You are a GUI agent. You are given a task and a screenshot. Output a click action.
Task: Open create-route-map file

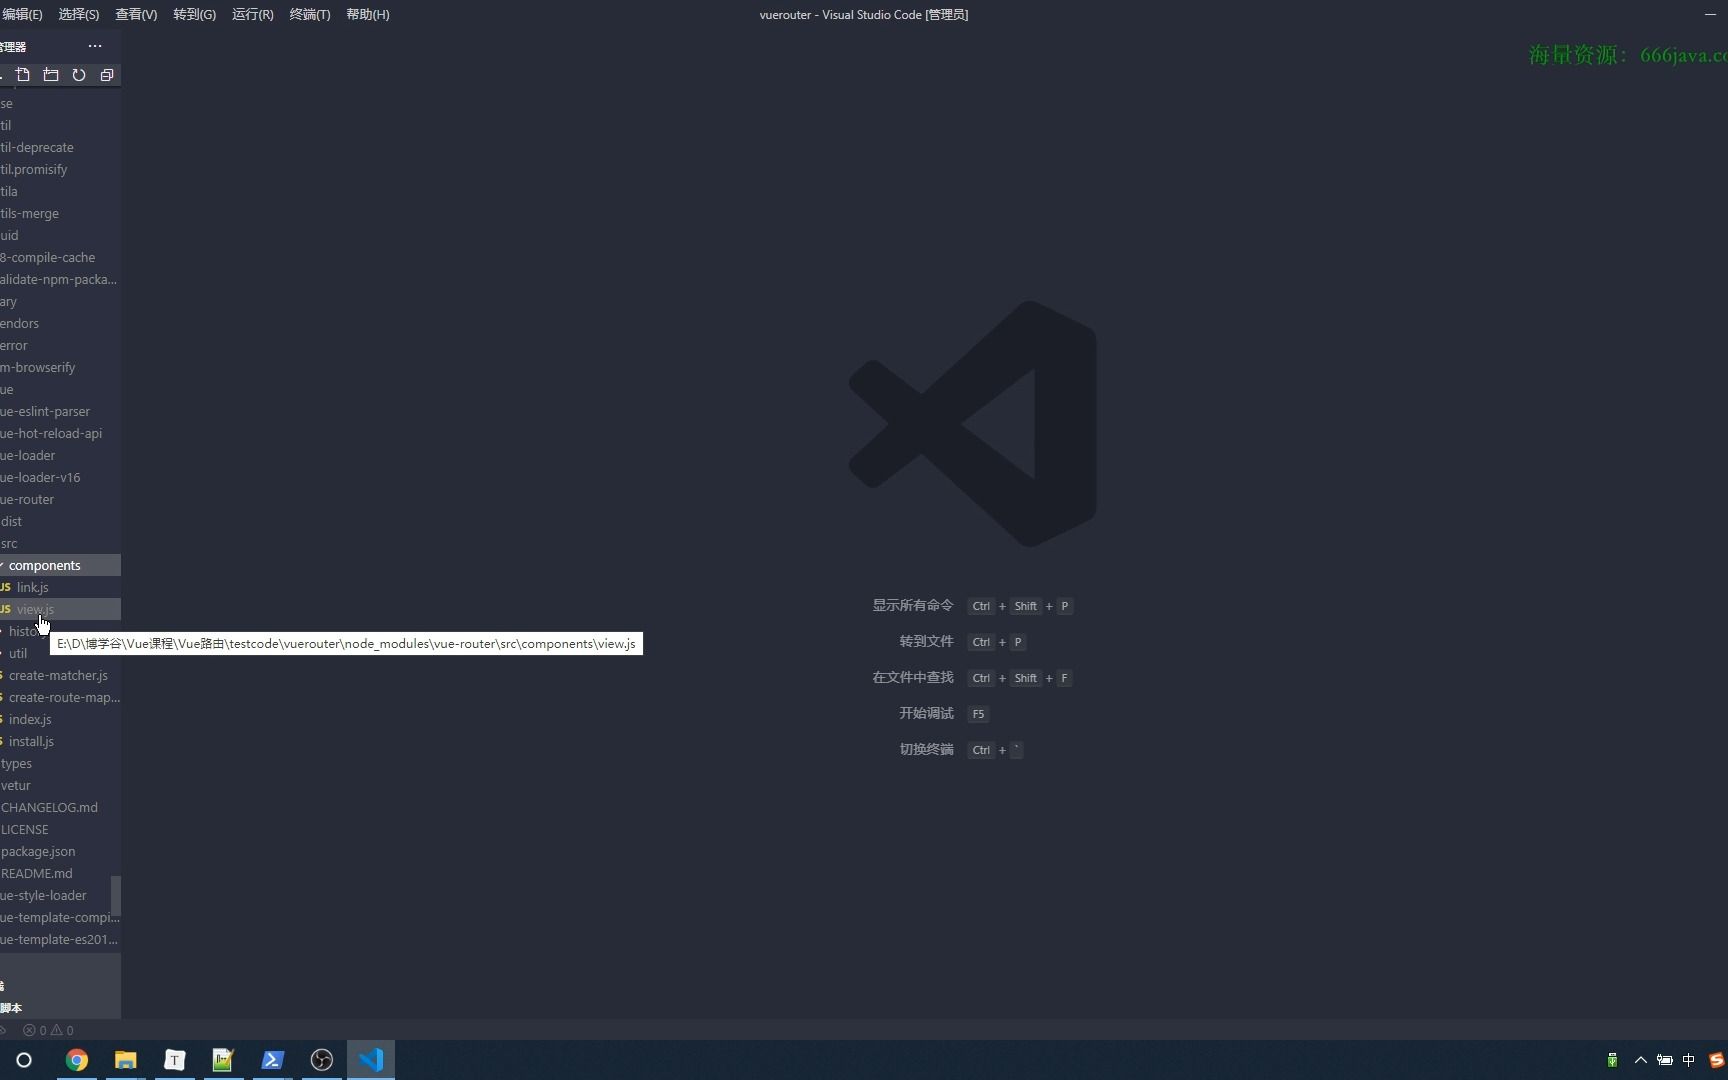pyautogui.click(x=60, y=697)
